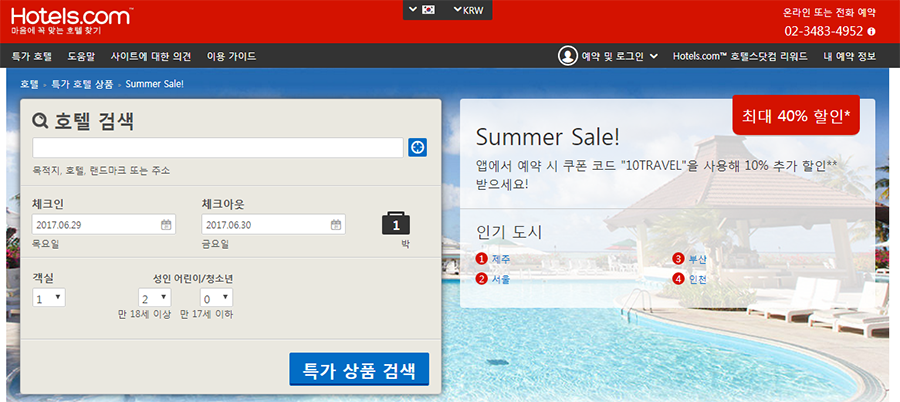This screenshot has width=900, height=402.
Task: Click the info icon beside phone number
Action: click(x=886, y=30)
